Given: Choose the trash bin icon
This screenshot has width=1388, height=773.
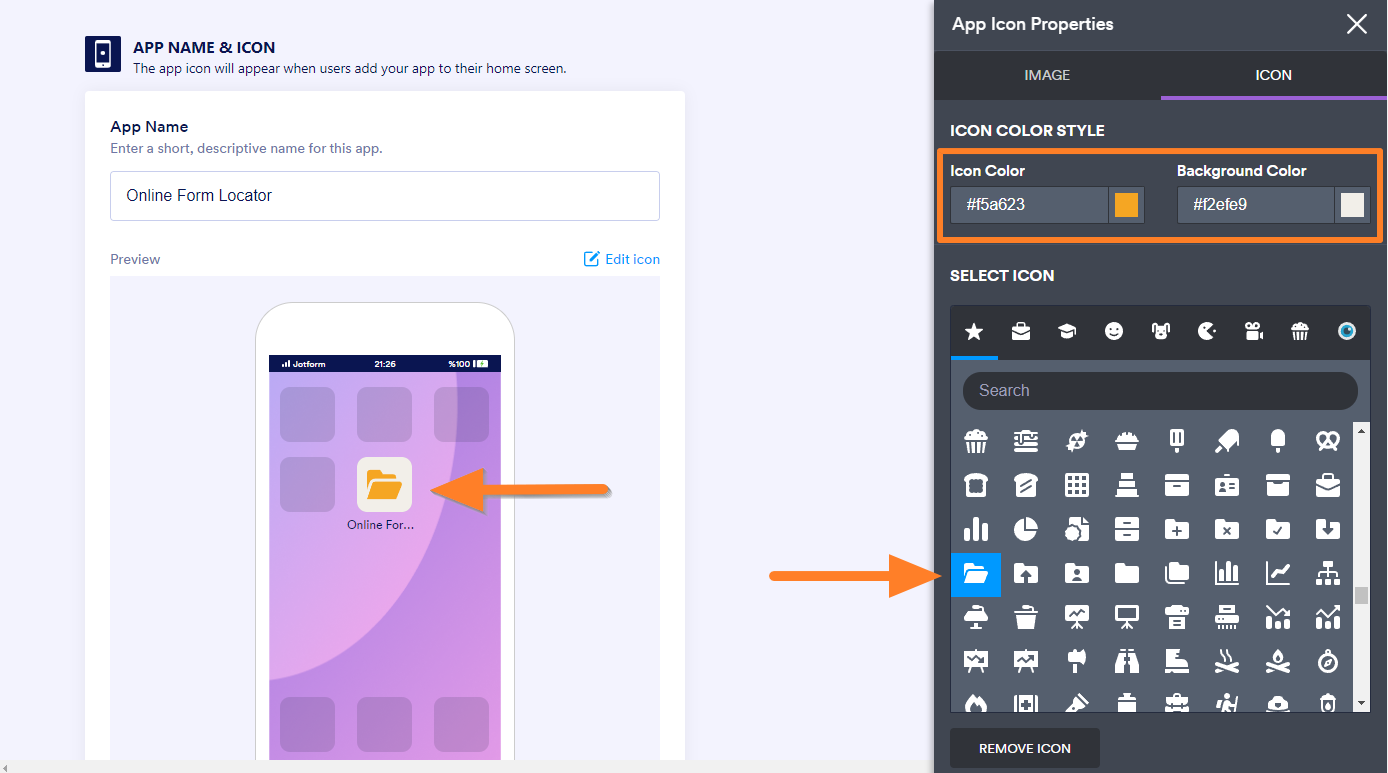Looking at the screenshot, I should [1026, 617].
